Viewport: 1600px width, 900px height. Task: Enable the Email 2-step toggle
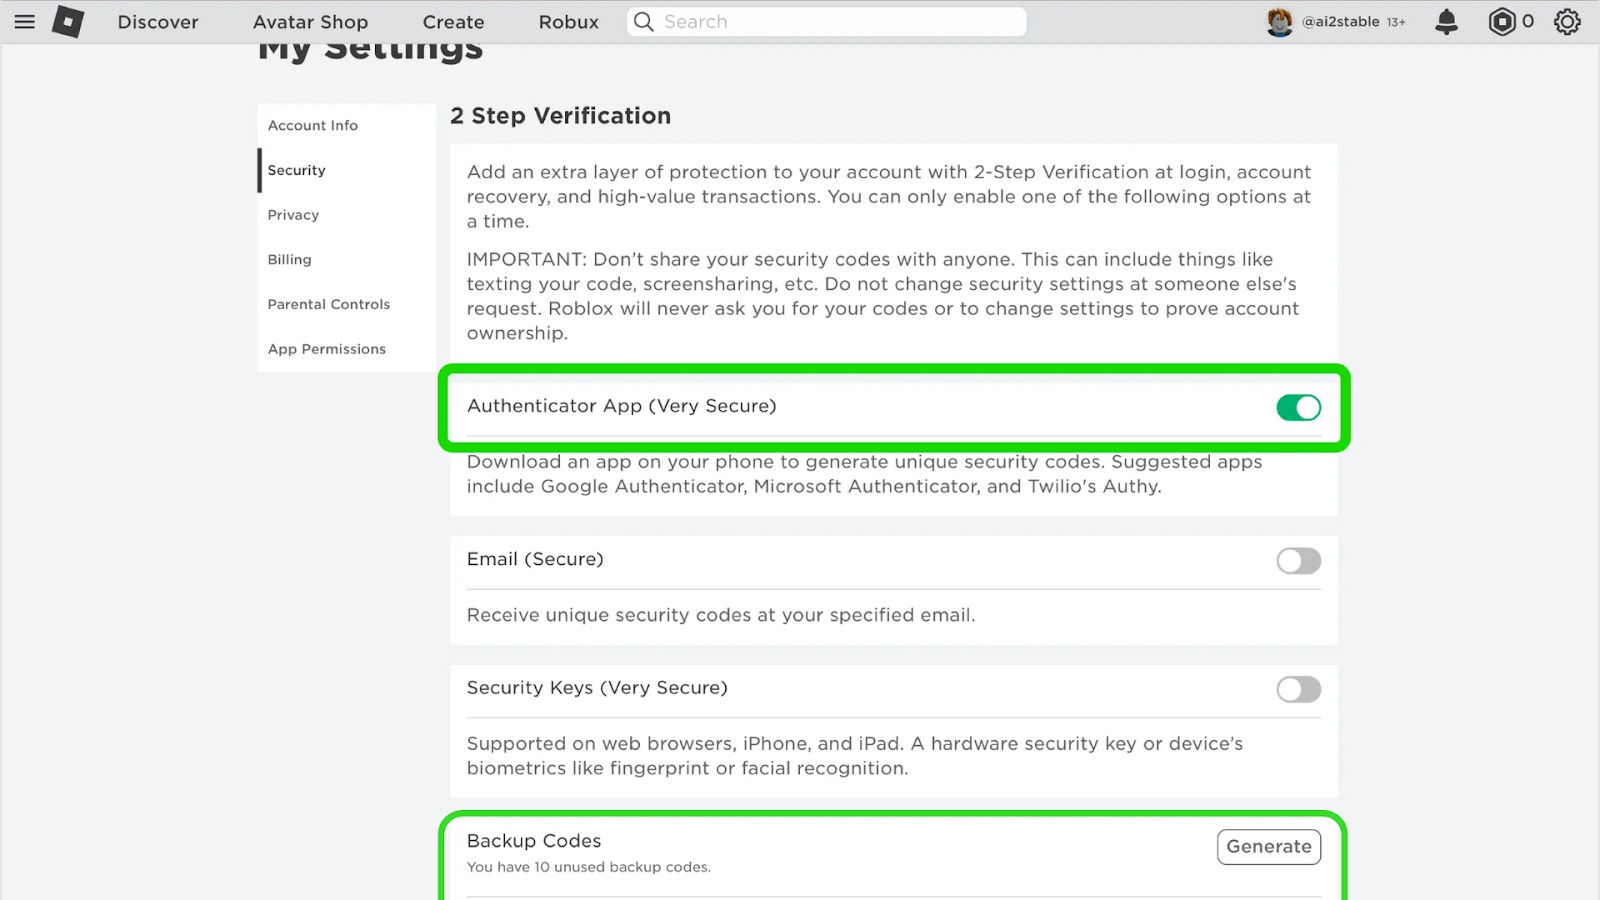click(1298, 561)
